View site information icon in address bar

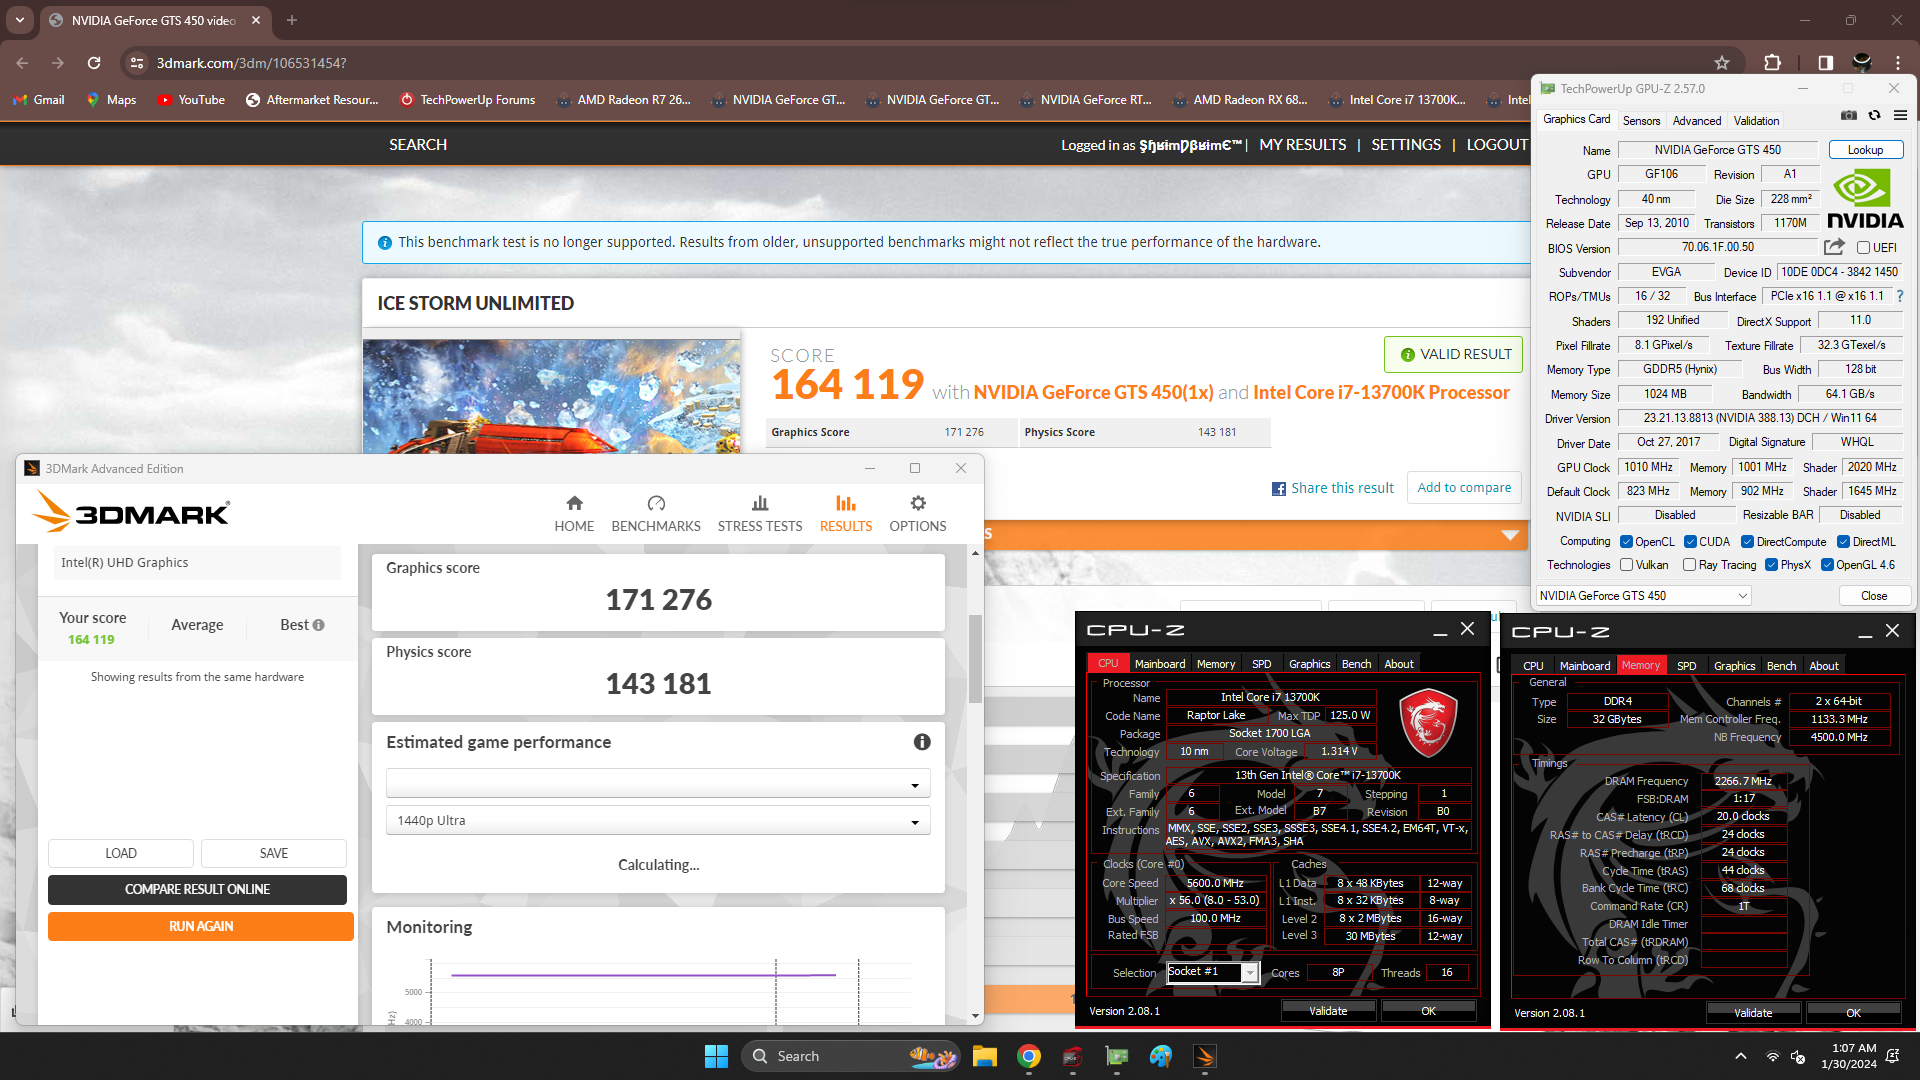pos(136,63)
